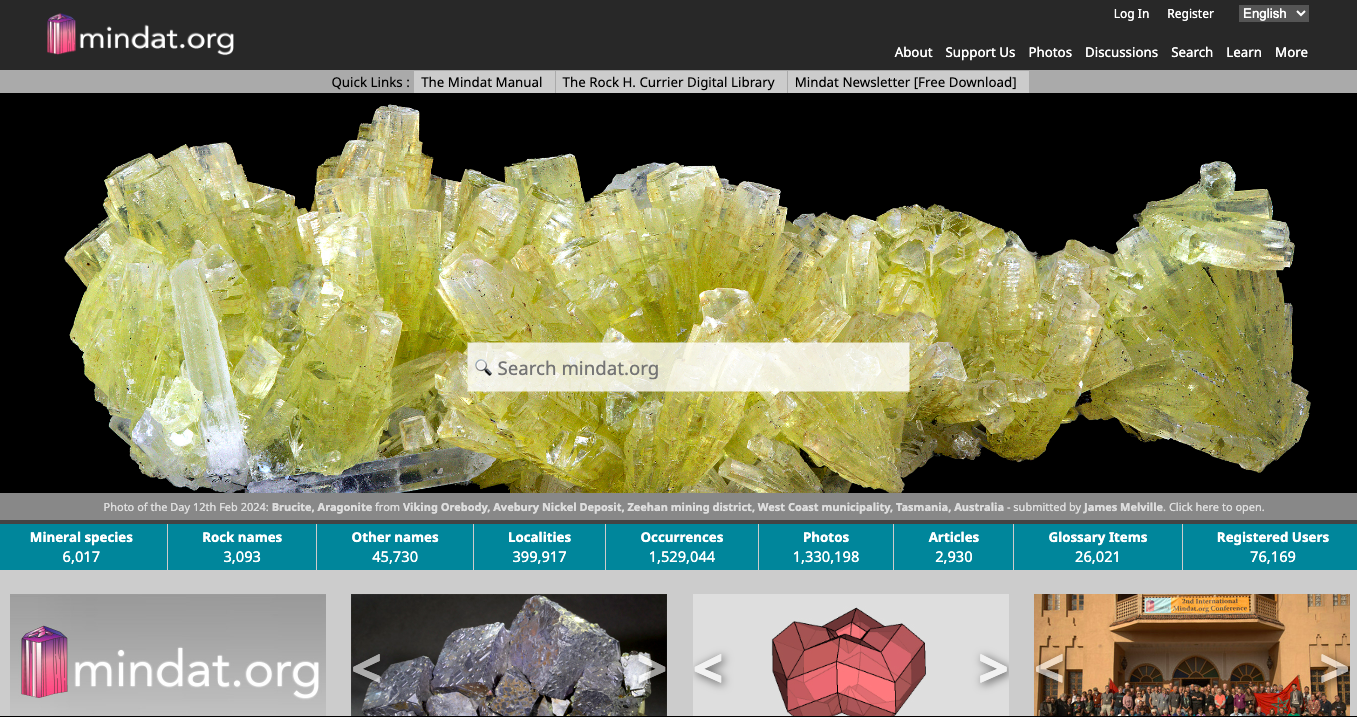The width and height of the screenshot is (1357, 717).
Task: Click the mindat.org logo in header
Action: pos(141,36)
